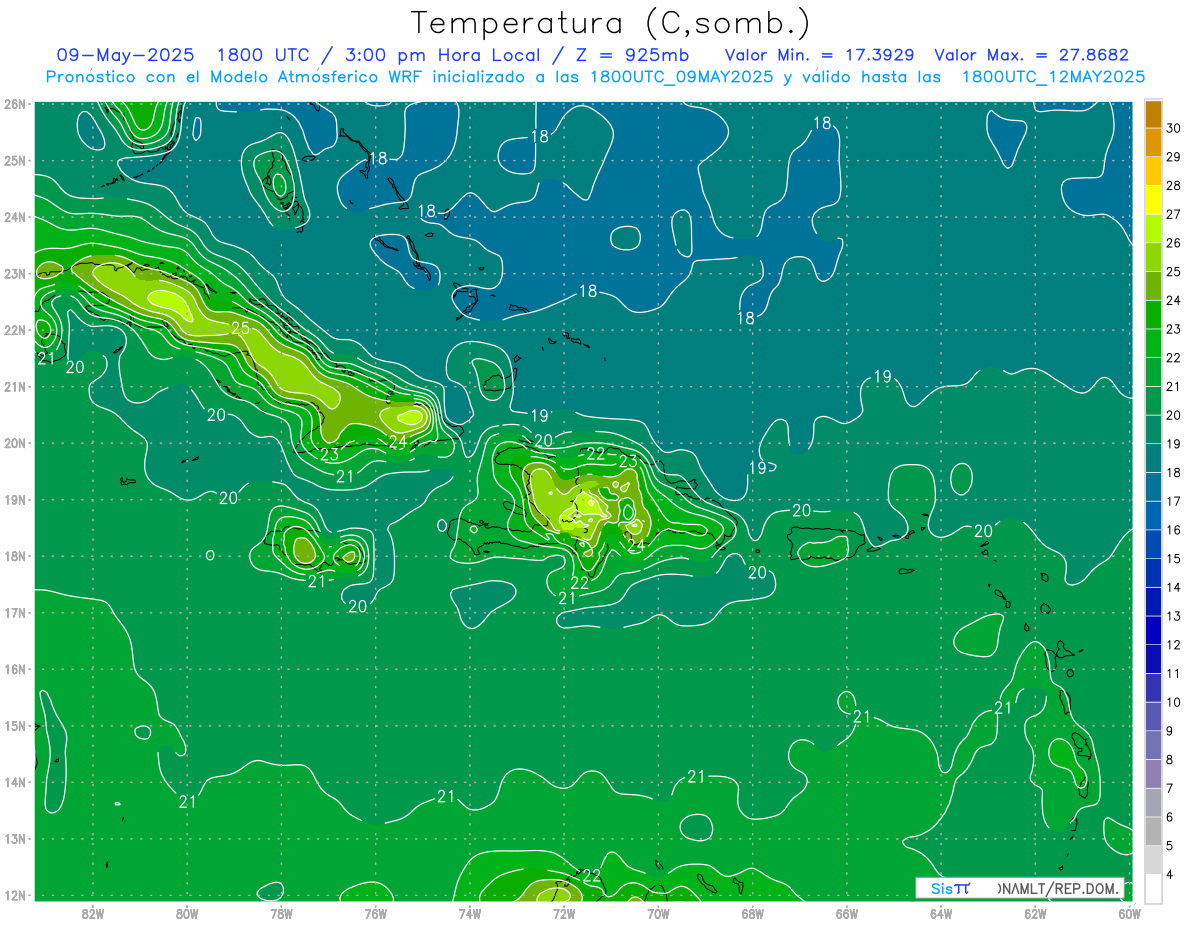Select the "Valor Min. = 17.3929" value
Viewport: 1200px width, 927px height.
tap(821, 55)
